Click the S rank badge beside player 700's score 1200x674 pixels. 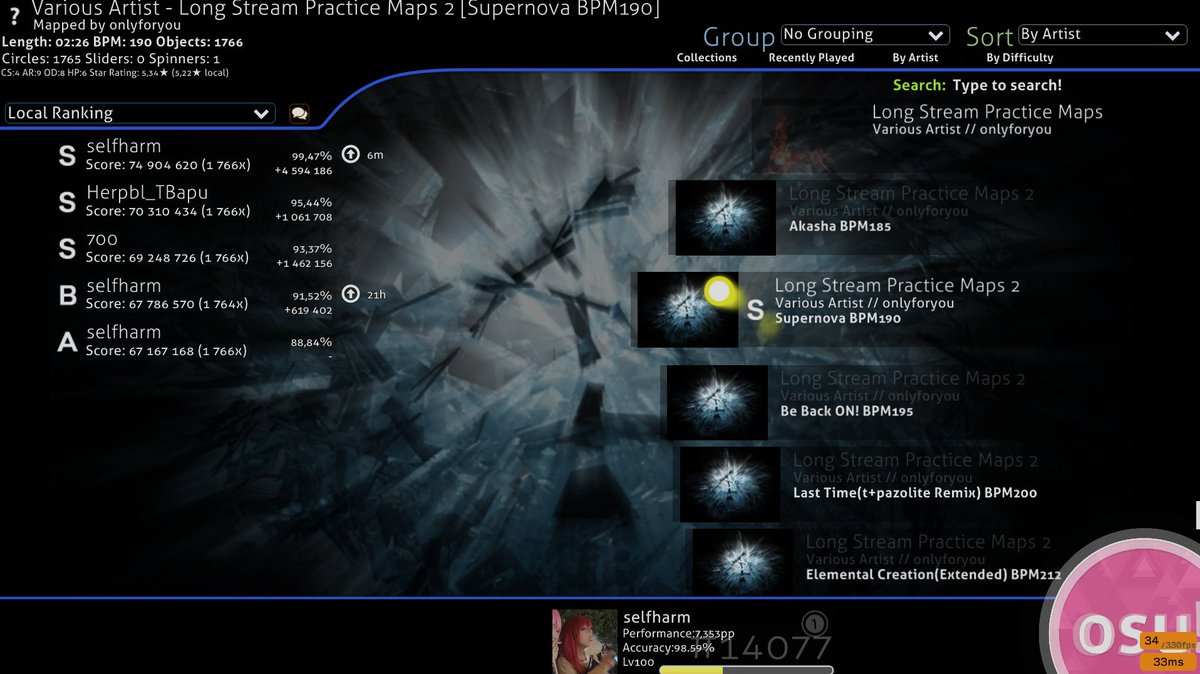coord(67,248)
